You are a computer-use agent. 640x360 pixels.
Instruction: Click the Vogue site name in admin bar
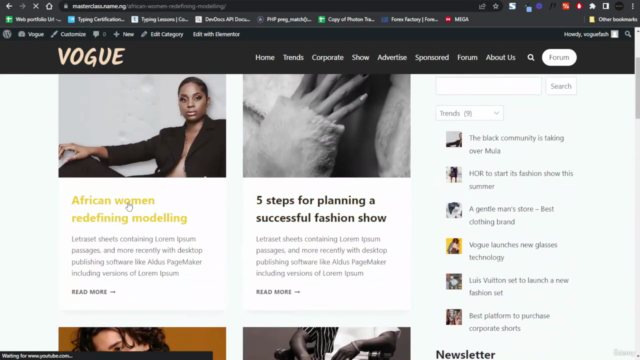point(31,34)
